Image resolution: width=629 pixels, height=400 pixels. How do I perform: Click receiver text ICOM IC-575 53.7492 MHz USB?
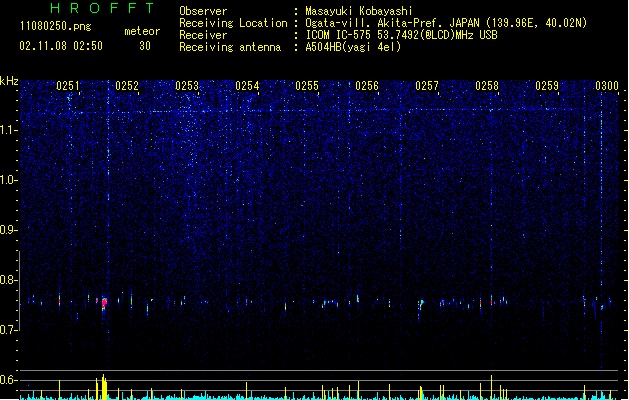[401, 35]
